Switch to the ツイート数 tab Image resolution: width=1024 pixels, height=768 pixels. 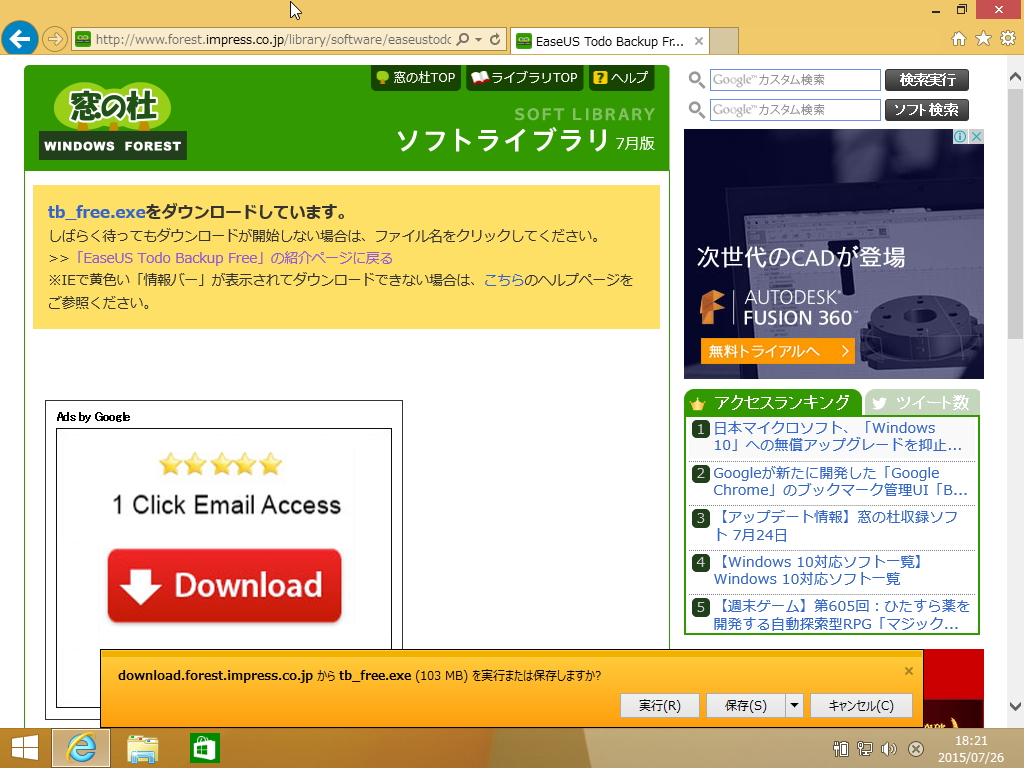click(x=922, y=402)
